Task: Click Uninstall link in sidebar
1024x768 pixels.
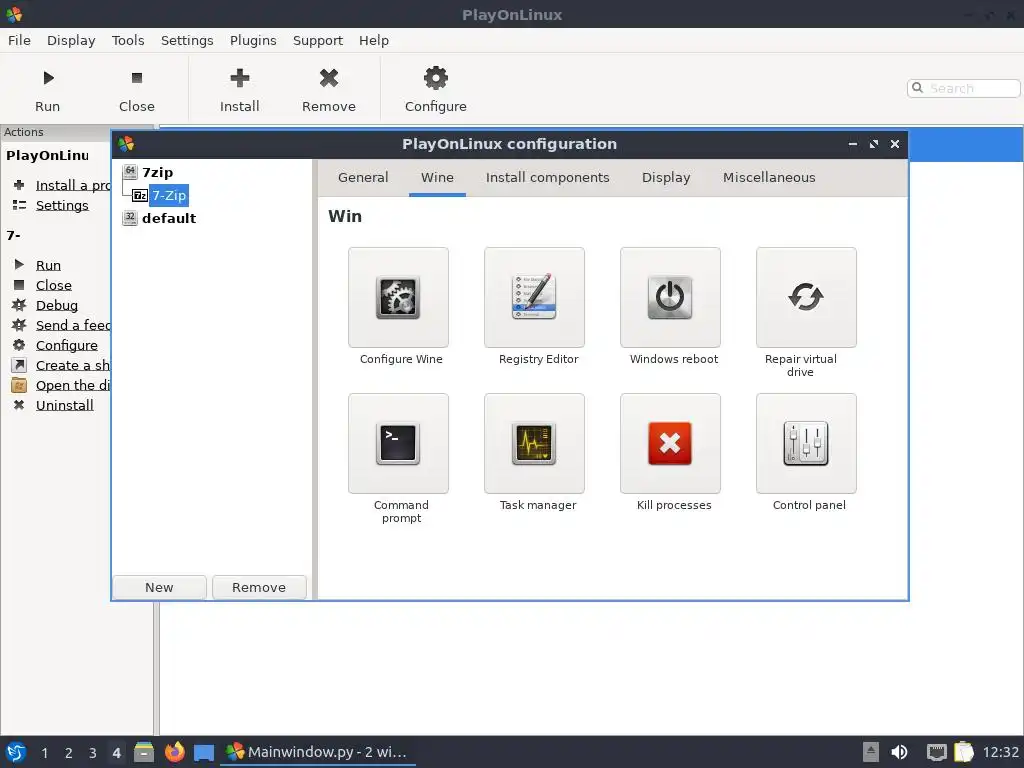Action: [65, 406]
